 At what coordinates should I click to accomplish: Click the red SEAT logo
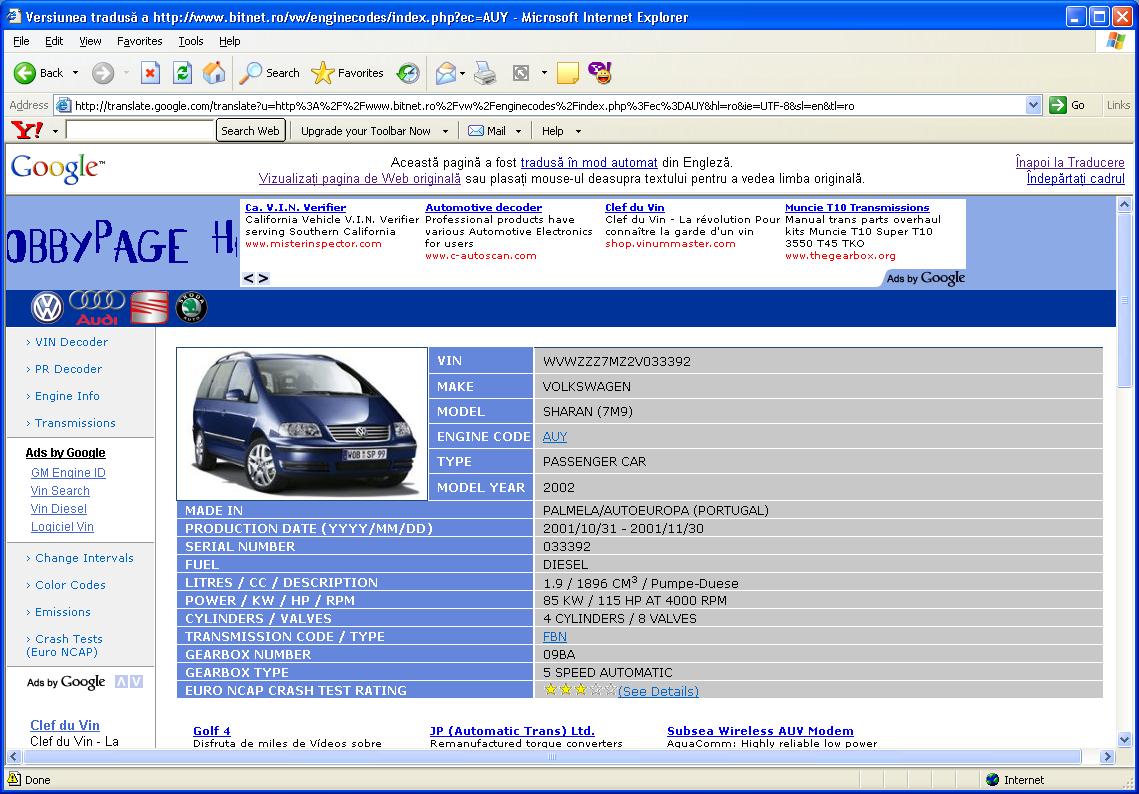(150, 308)
